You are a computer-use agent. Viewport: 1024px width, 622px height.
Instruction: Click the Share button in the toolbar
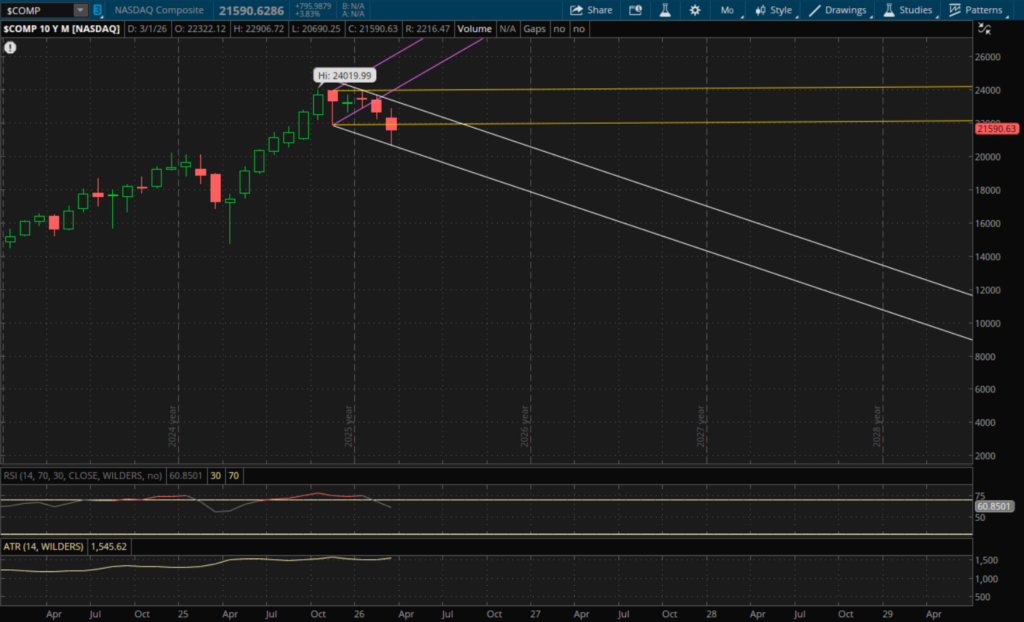pos(591,10)
